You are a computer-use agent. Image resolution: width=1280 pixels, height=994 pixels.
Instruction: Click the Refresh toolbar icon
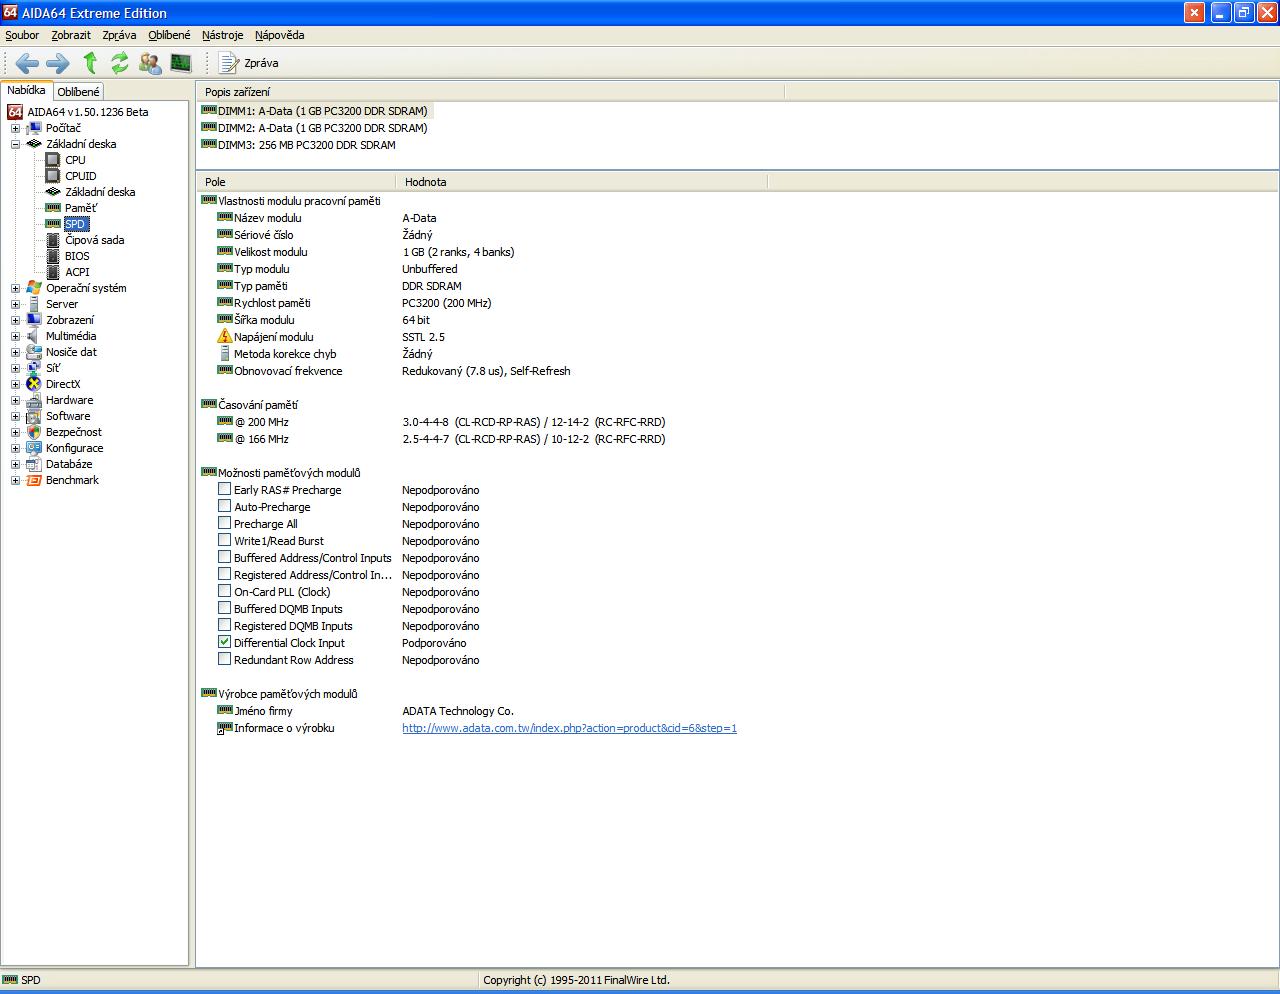pyautogui.click(x=120, y=63)
